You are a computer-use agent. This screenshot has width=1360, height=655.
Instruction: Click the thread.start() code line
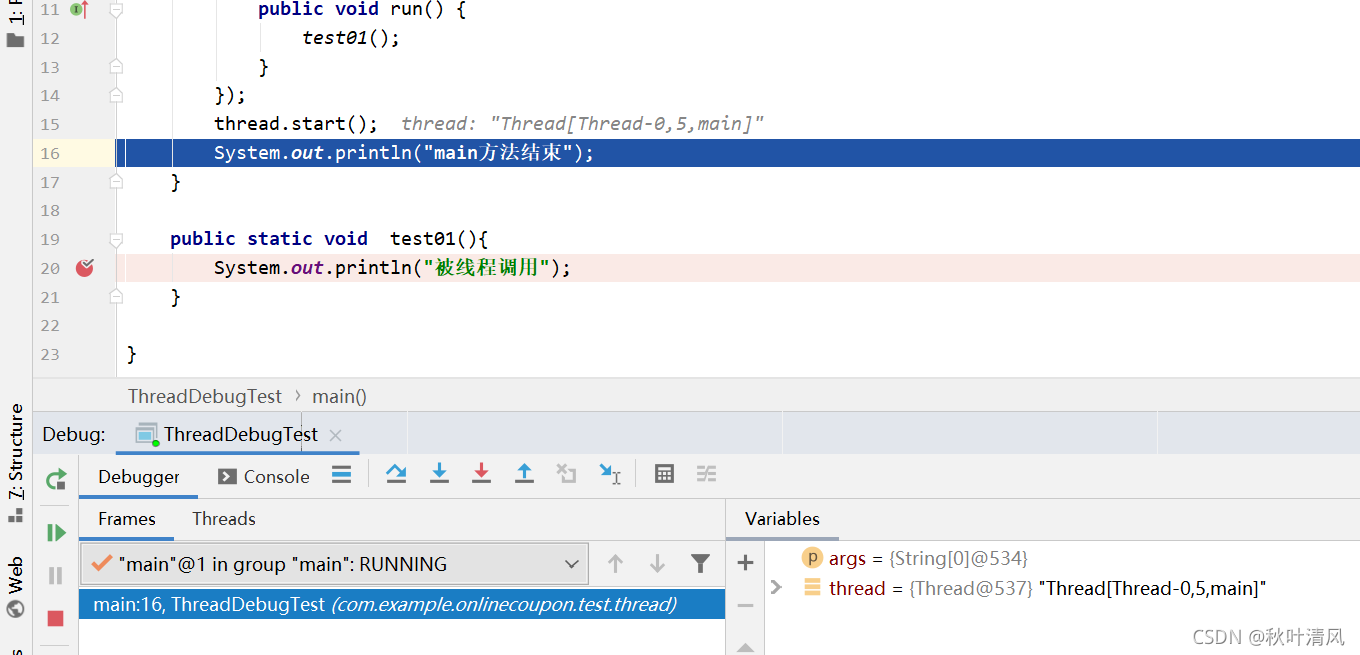click(296, 124)
